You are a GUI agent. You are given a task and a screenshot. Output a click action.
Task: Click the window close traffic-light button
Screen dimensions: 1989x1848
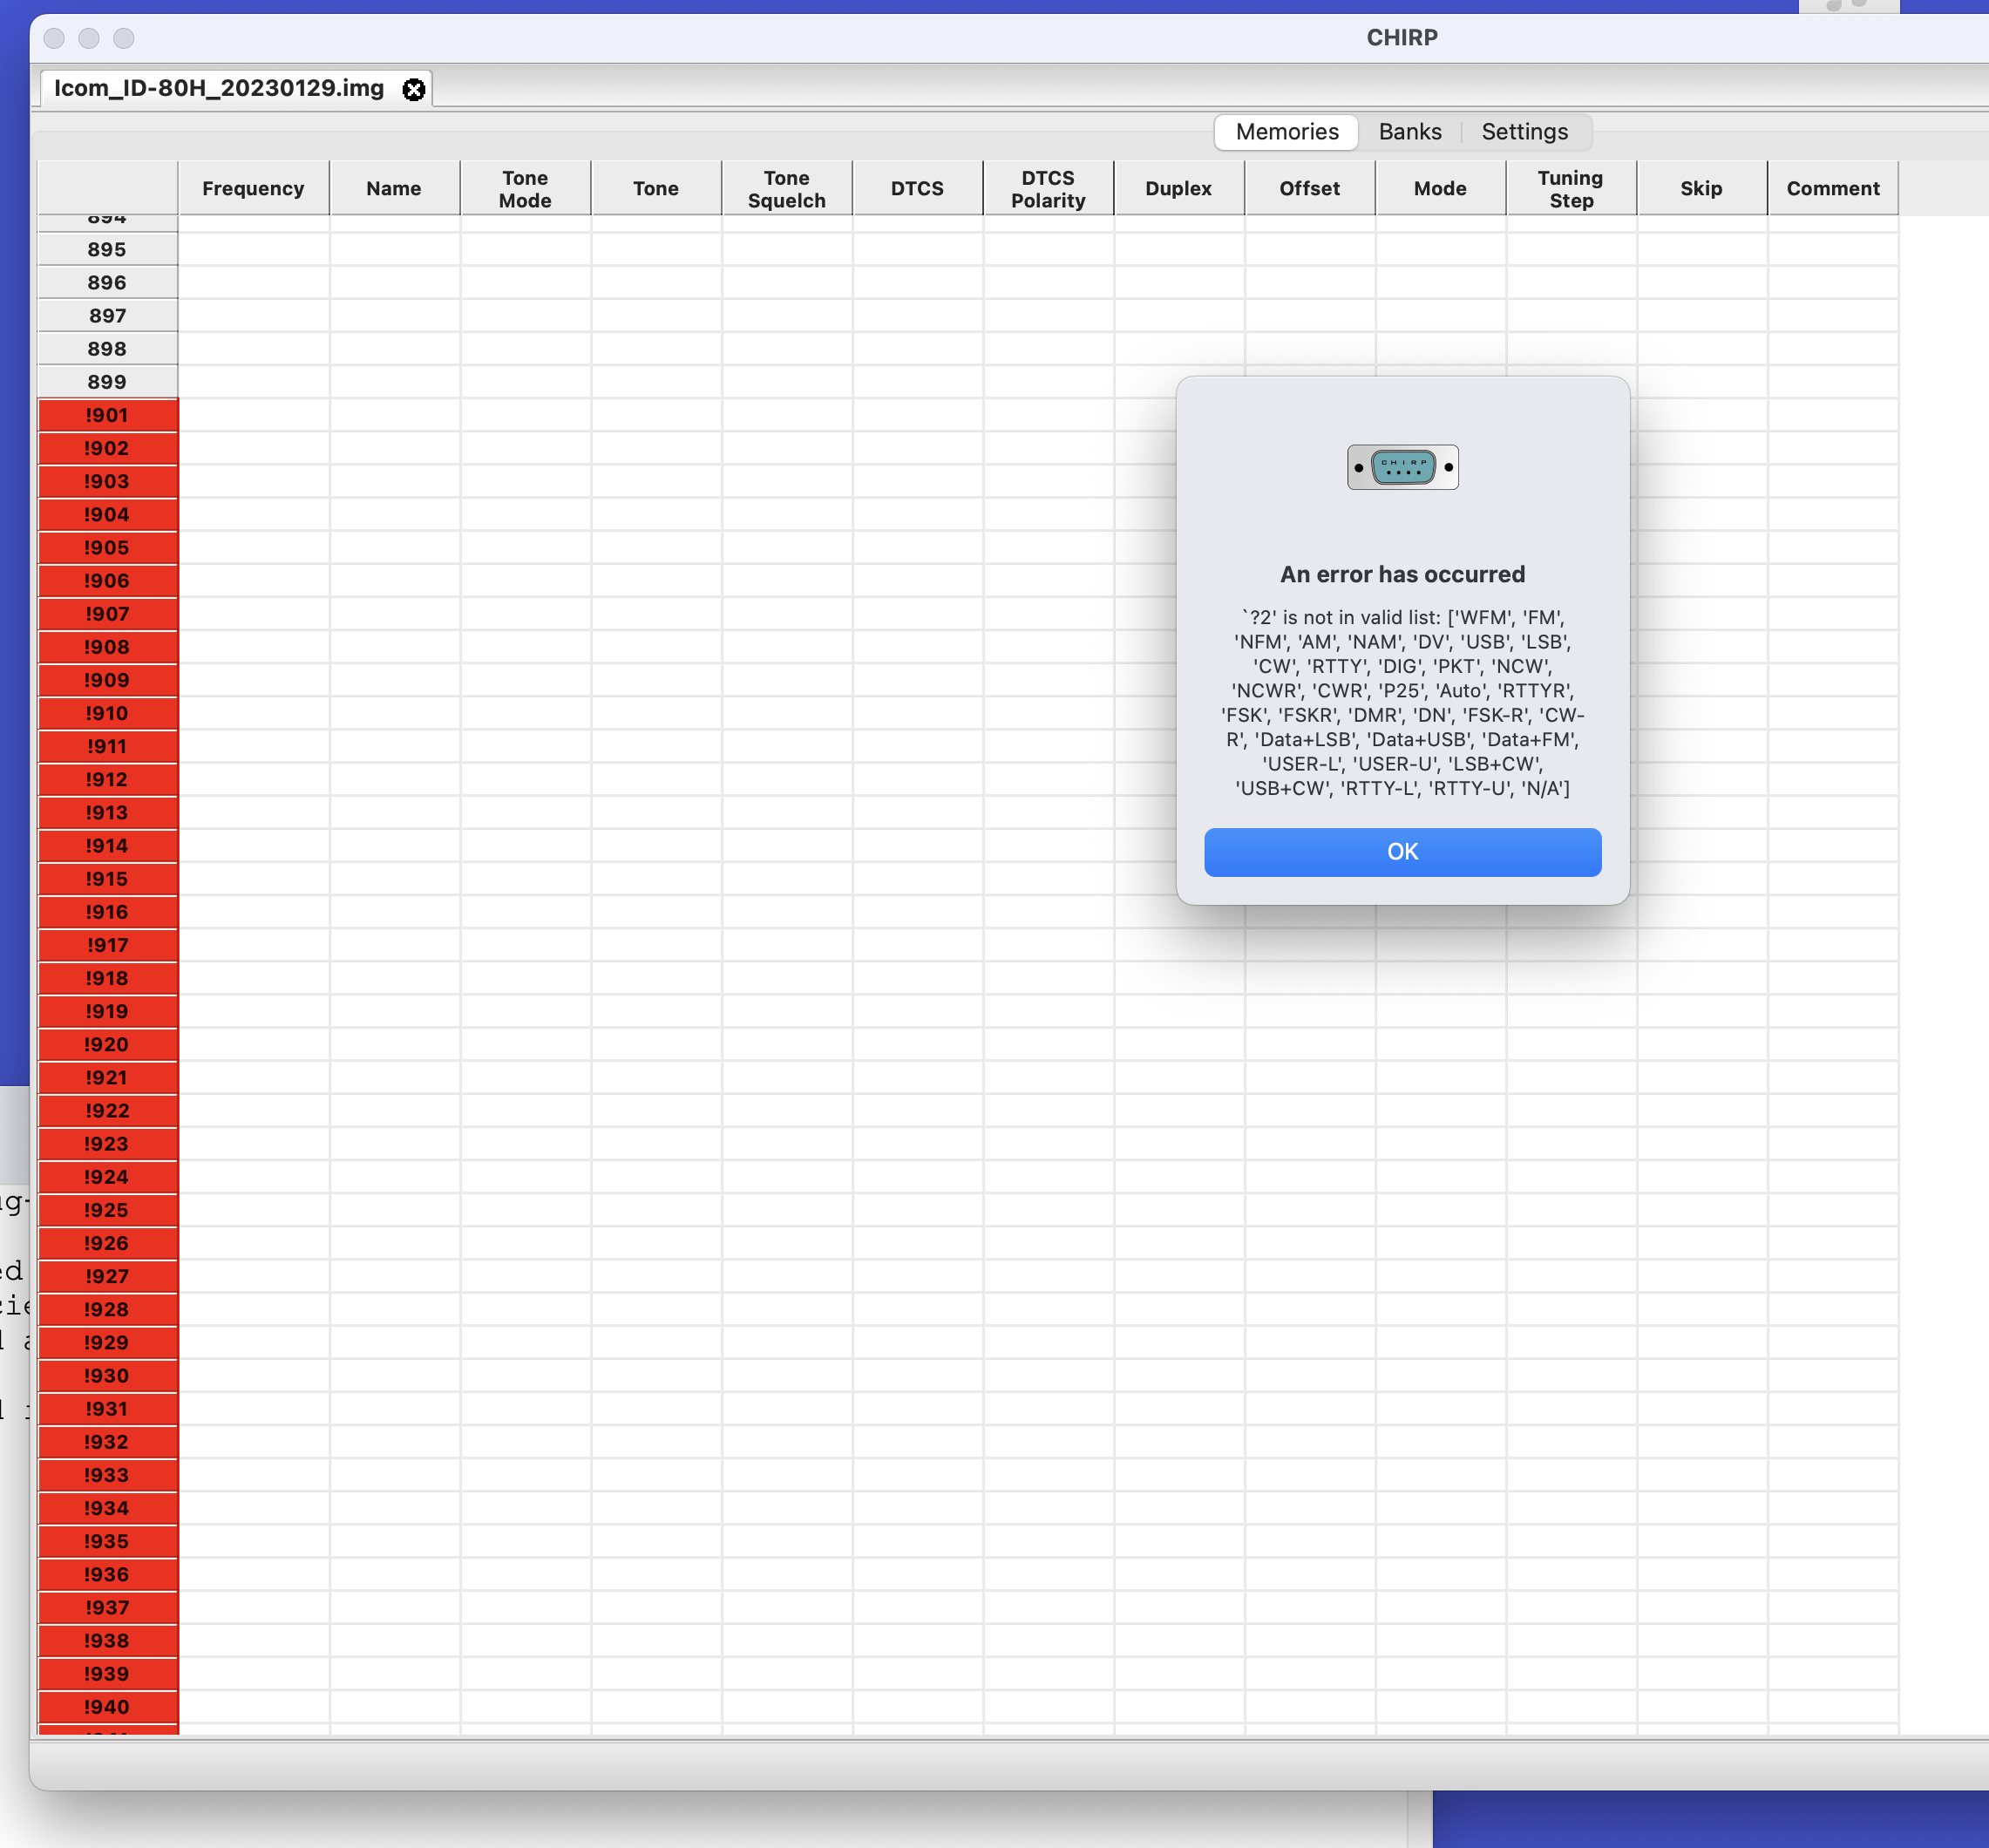[x=55, y=38]
